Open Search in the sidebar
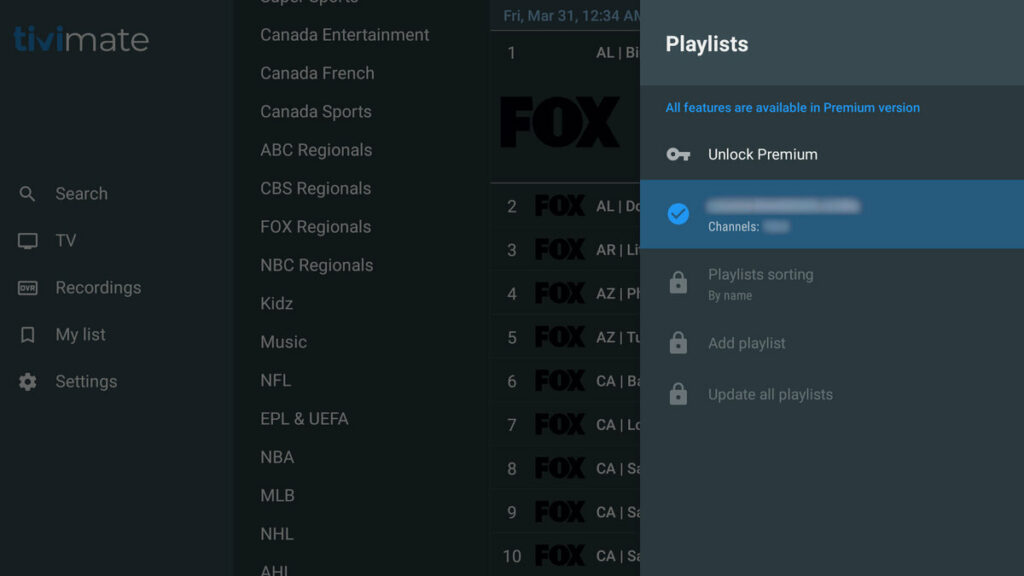 click(x=82, y=194)
